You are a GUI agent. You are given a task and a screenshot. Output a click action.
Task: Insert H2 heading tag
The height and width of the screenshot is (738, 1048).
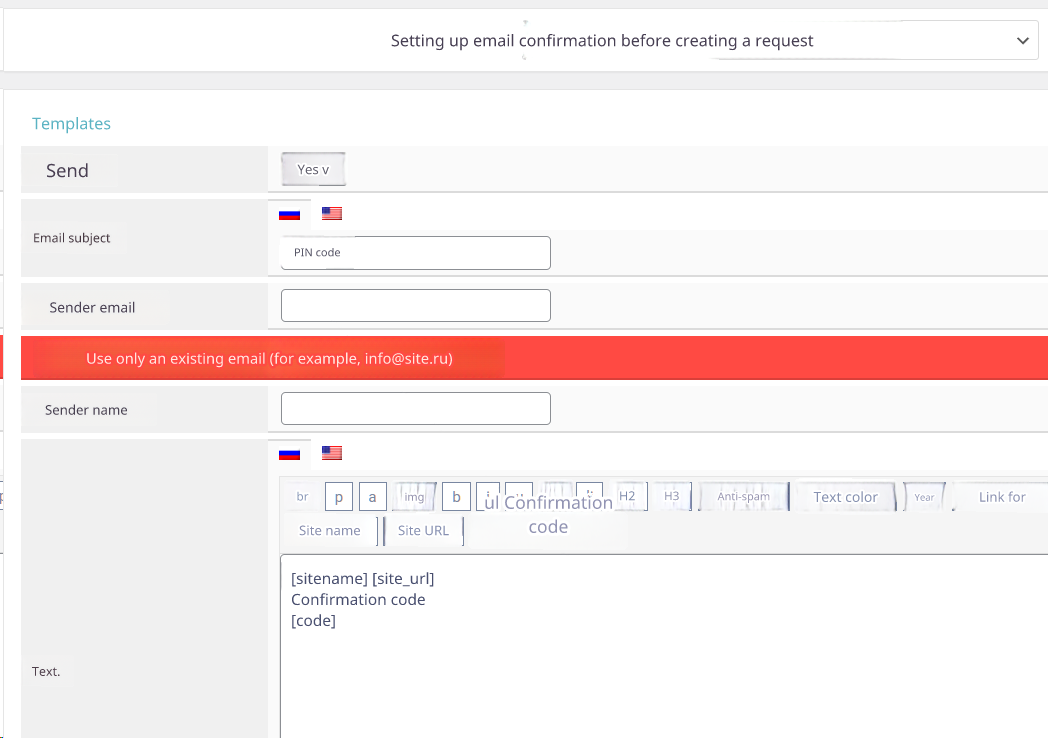click(627, 496)
